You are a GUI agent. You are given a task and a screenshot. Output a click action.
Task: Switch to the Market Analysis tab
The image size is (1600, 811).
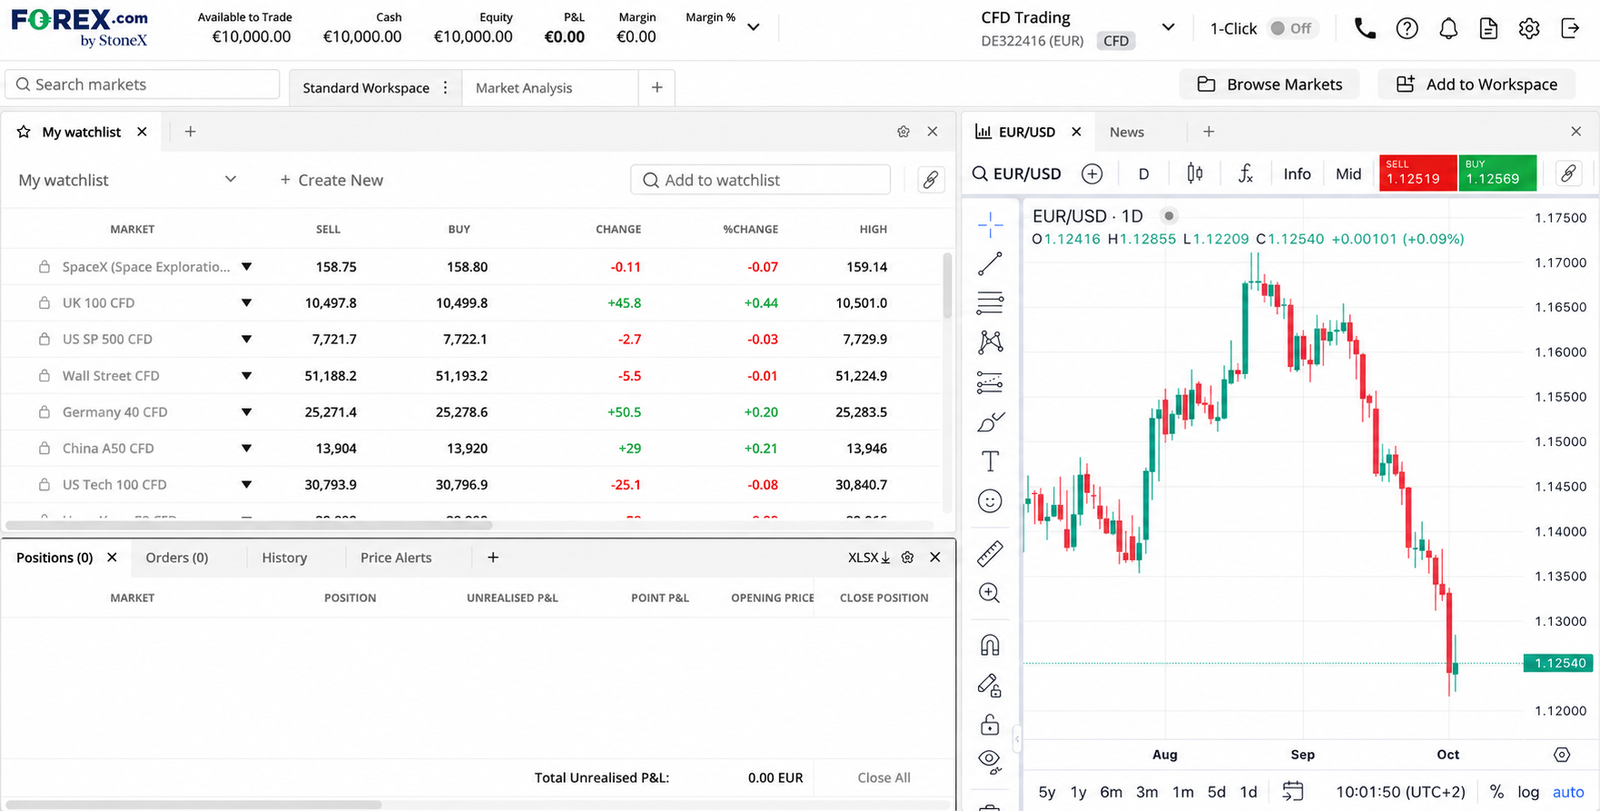point(524,88)
